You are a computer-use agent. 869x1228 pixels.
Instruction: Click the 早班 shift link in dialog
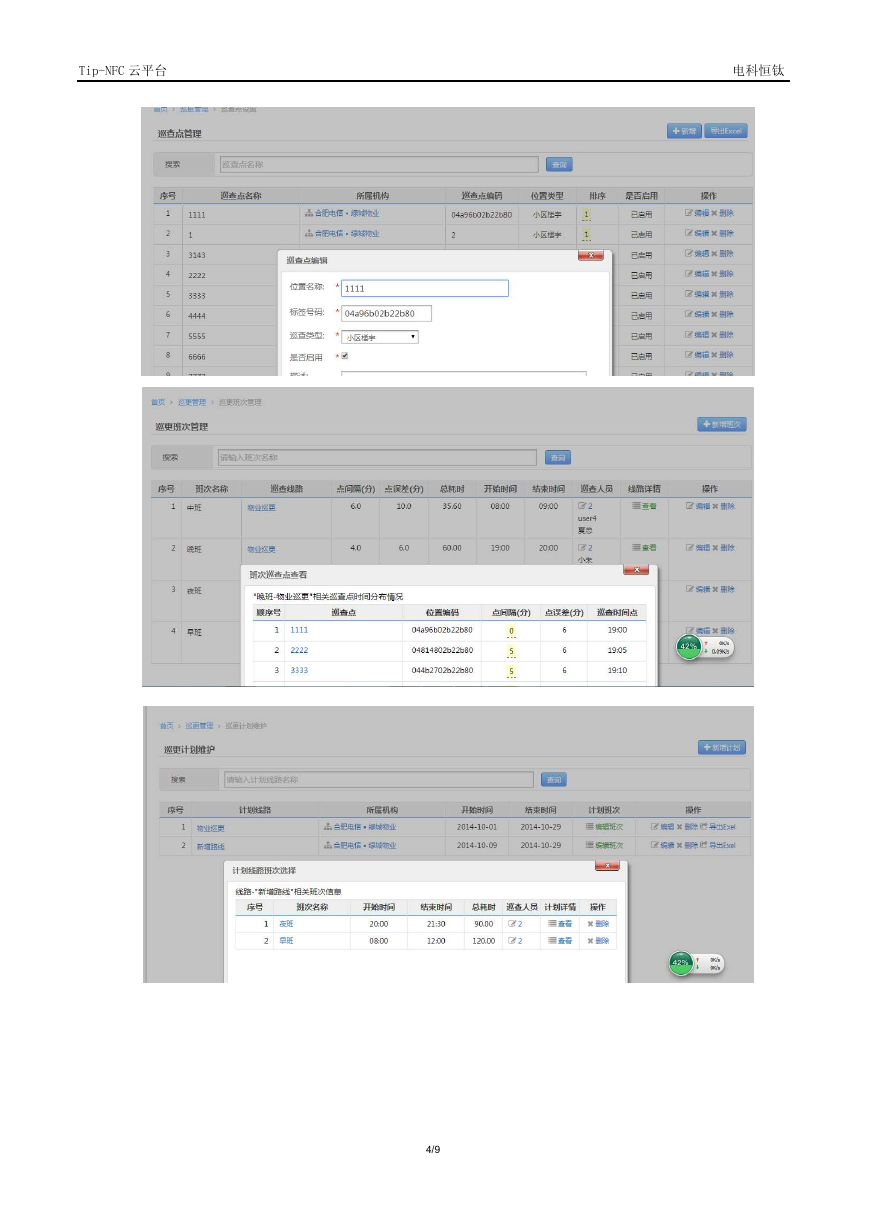tap(286, 941)
